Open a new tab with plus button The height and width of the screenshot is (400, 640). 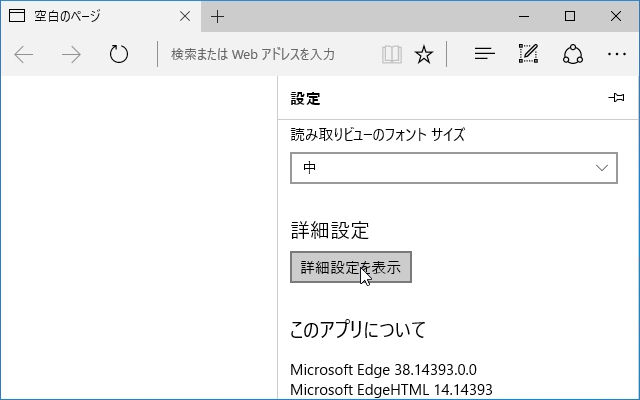tap(217, 17)
